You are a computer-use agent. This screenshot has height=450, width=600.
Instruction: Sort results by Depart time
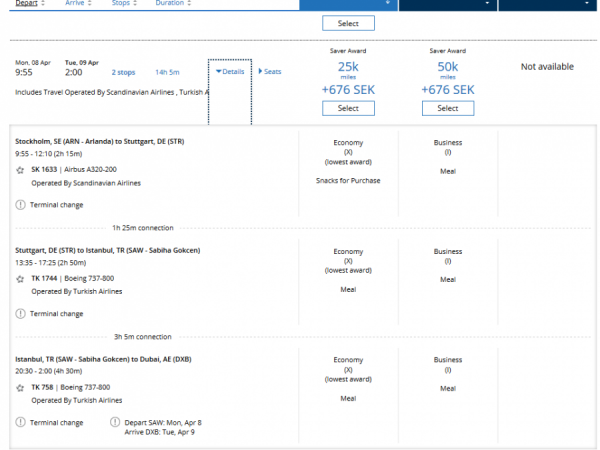(x=32, y=4)
